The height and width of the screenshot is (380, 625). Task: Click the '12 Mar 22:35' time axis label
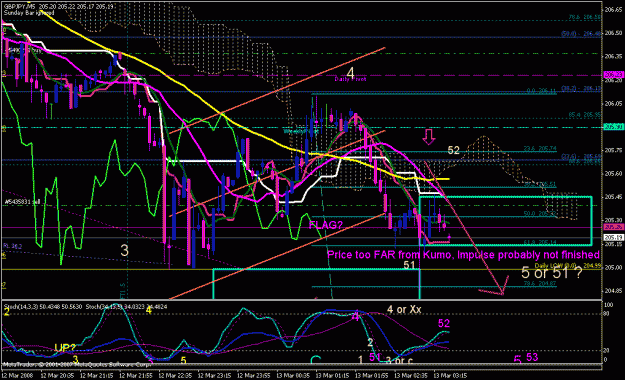[x=175, y=375]
